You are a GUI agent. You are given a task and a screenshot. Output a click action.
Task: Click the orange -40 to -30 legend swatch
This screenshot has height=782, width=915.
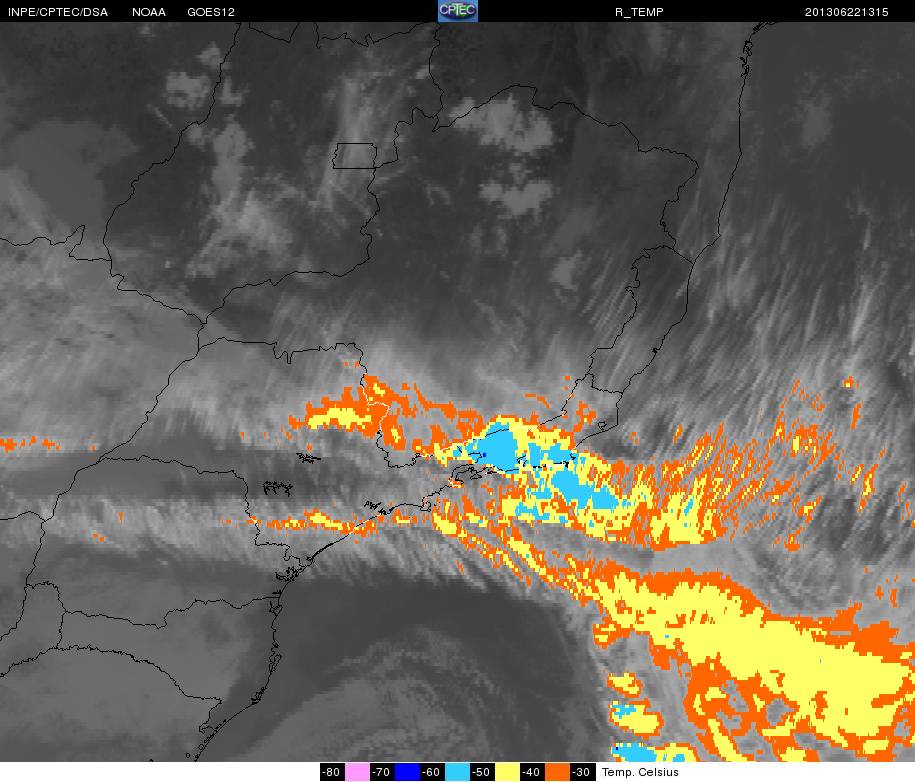(x=557, y=772)
